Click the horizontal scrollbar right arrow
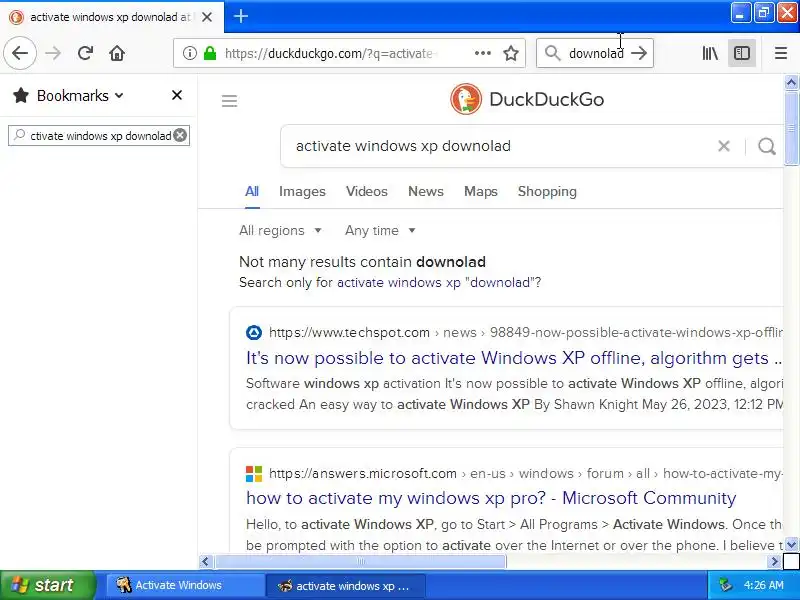The height and width of the screenshot is (600, 800). (x=774, y=562)
